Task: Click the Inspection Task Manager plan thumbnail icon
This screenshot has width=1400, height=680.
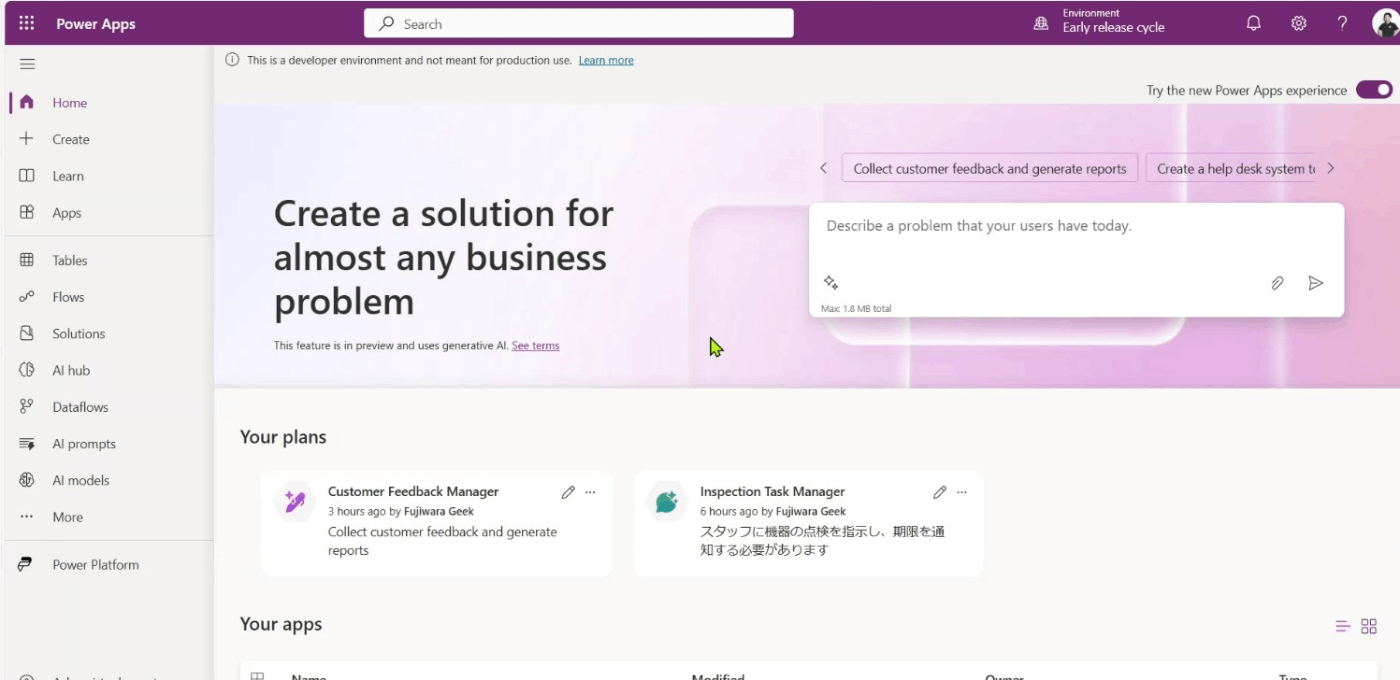Action: [667, 501]
